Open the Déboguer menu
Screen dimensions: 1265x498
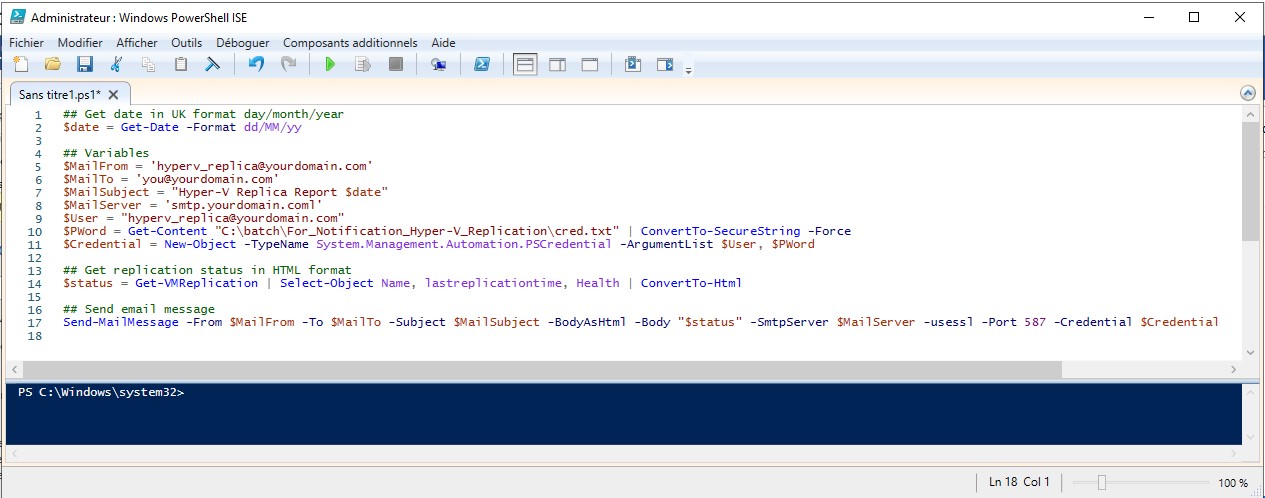coord(243,43)
